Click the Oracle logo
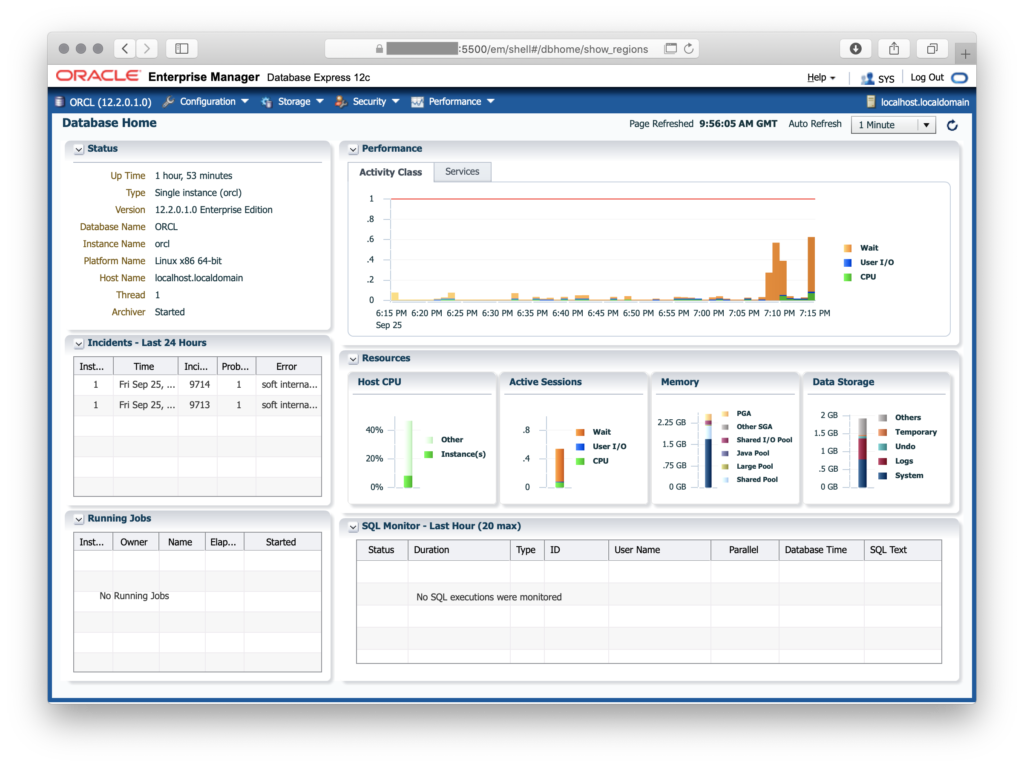This screenshot has width=1024, height=767. coord(98,76)
